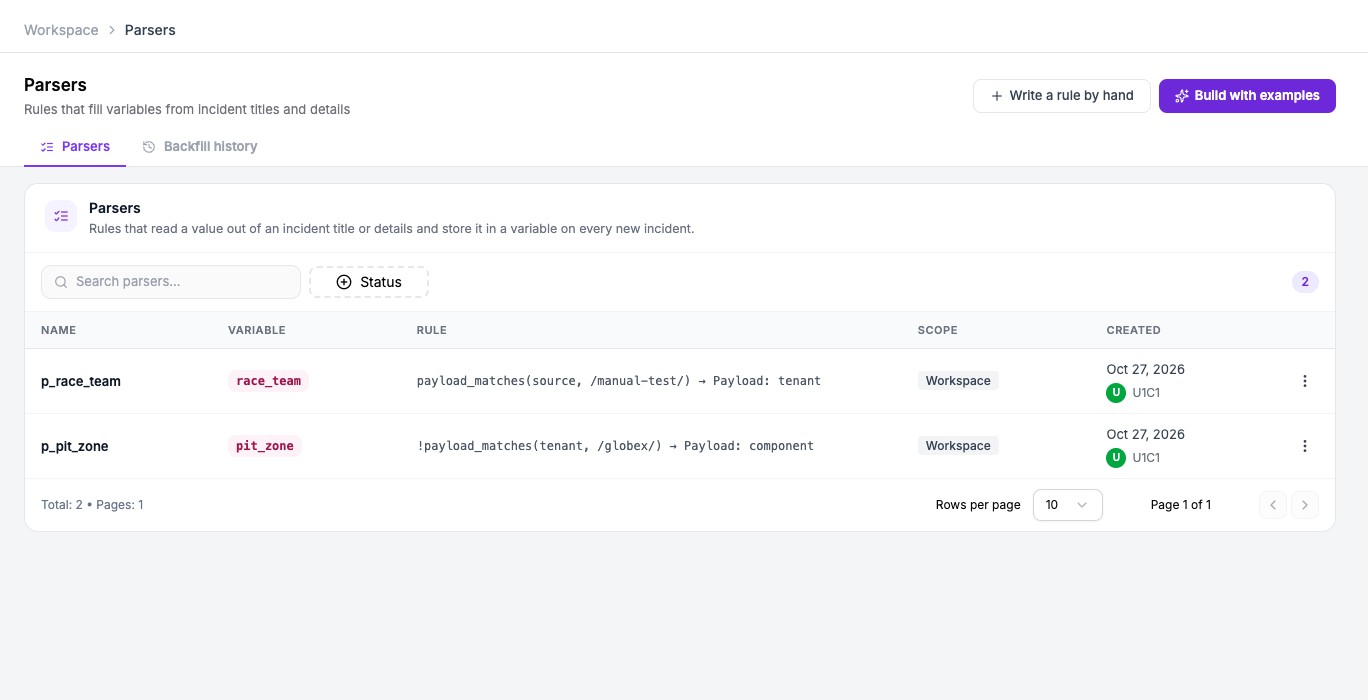Click the pit_zone variable tag
The width and height of the screenshot is (1368, 700).
pos(265,446)
